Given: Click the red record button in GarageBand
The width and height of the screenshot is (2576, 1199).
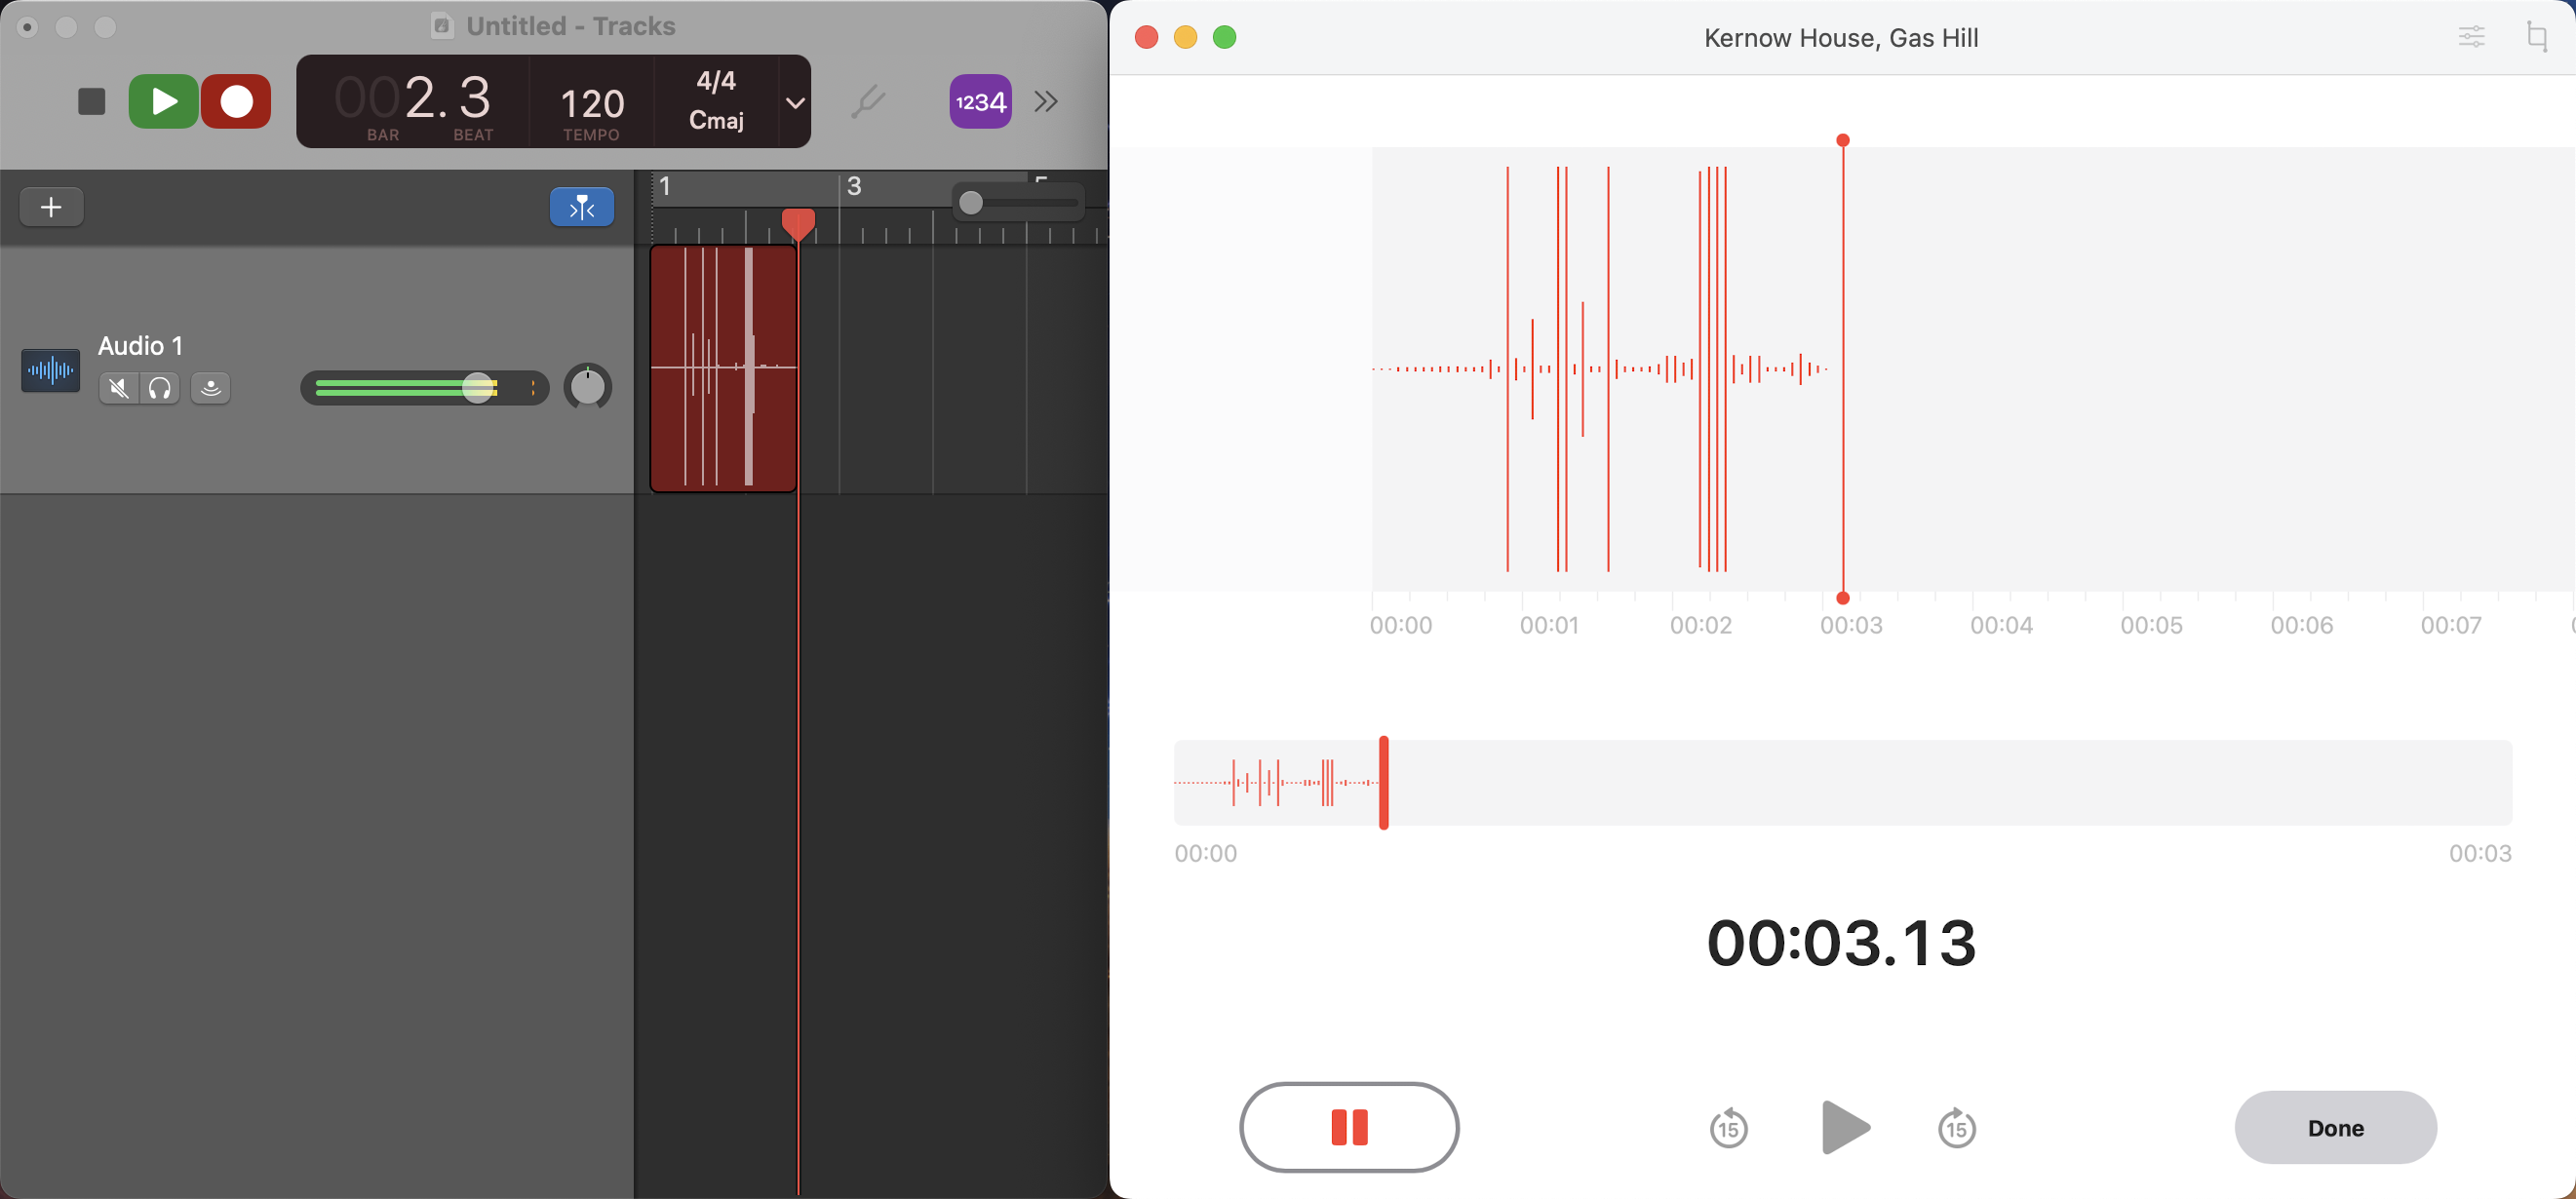Looking at the screenshot, I should [236, 101].
